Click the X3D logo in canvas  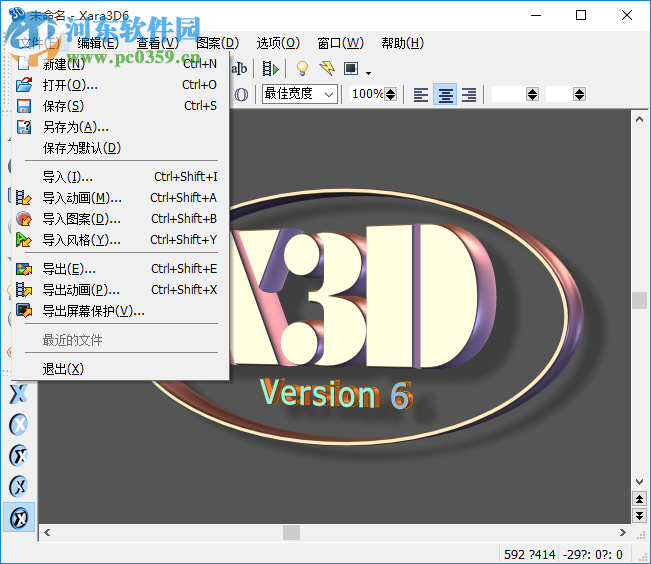(x=365, y=295)
